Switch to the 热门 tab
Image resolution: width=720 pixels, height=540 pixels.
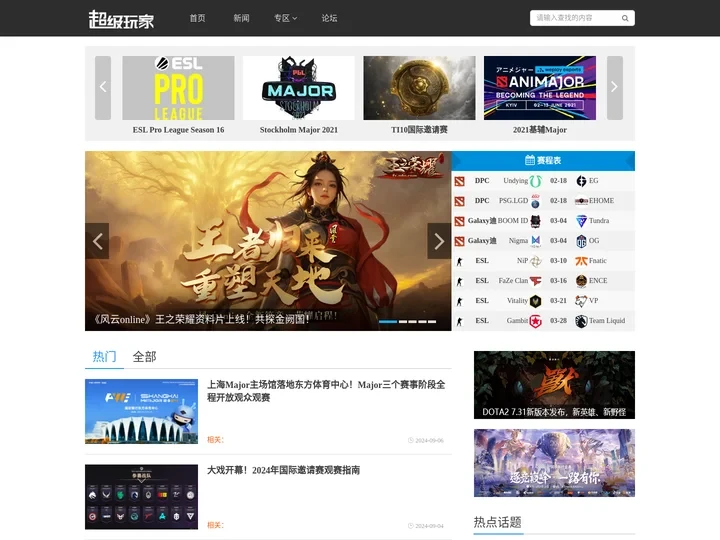click(104, 356)
